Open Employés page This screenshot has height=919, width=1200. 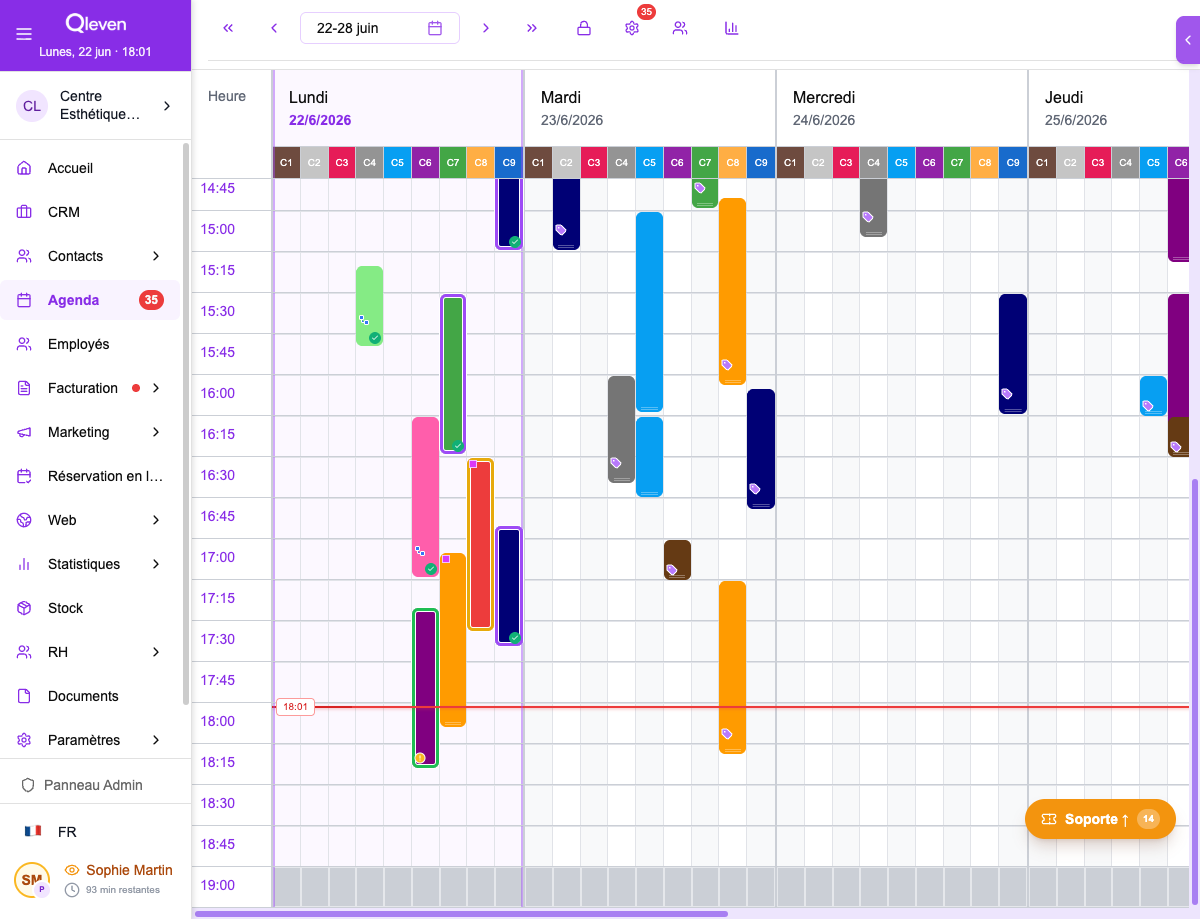pos(90,344)
